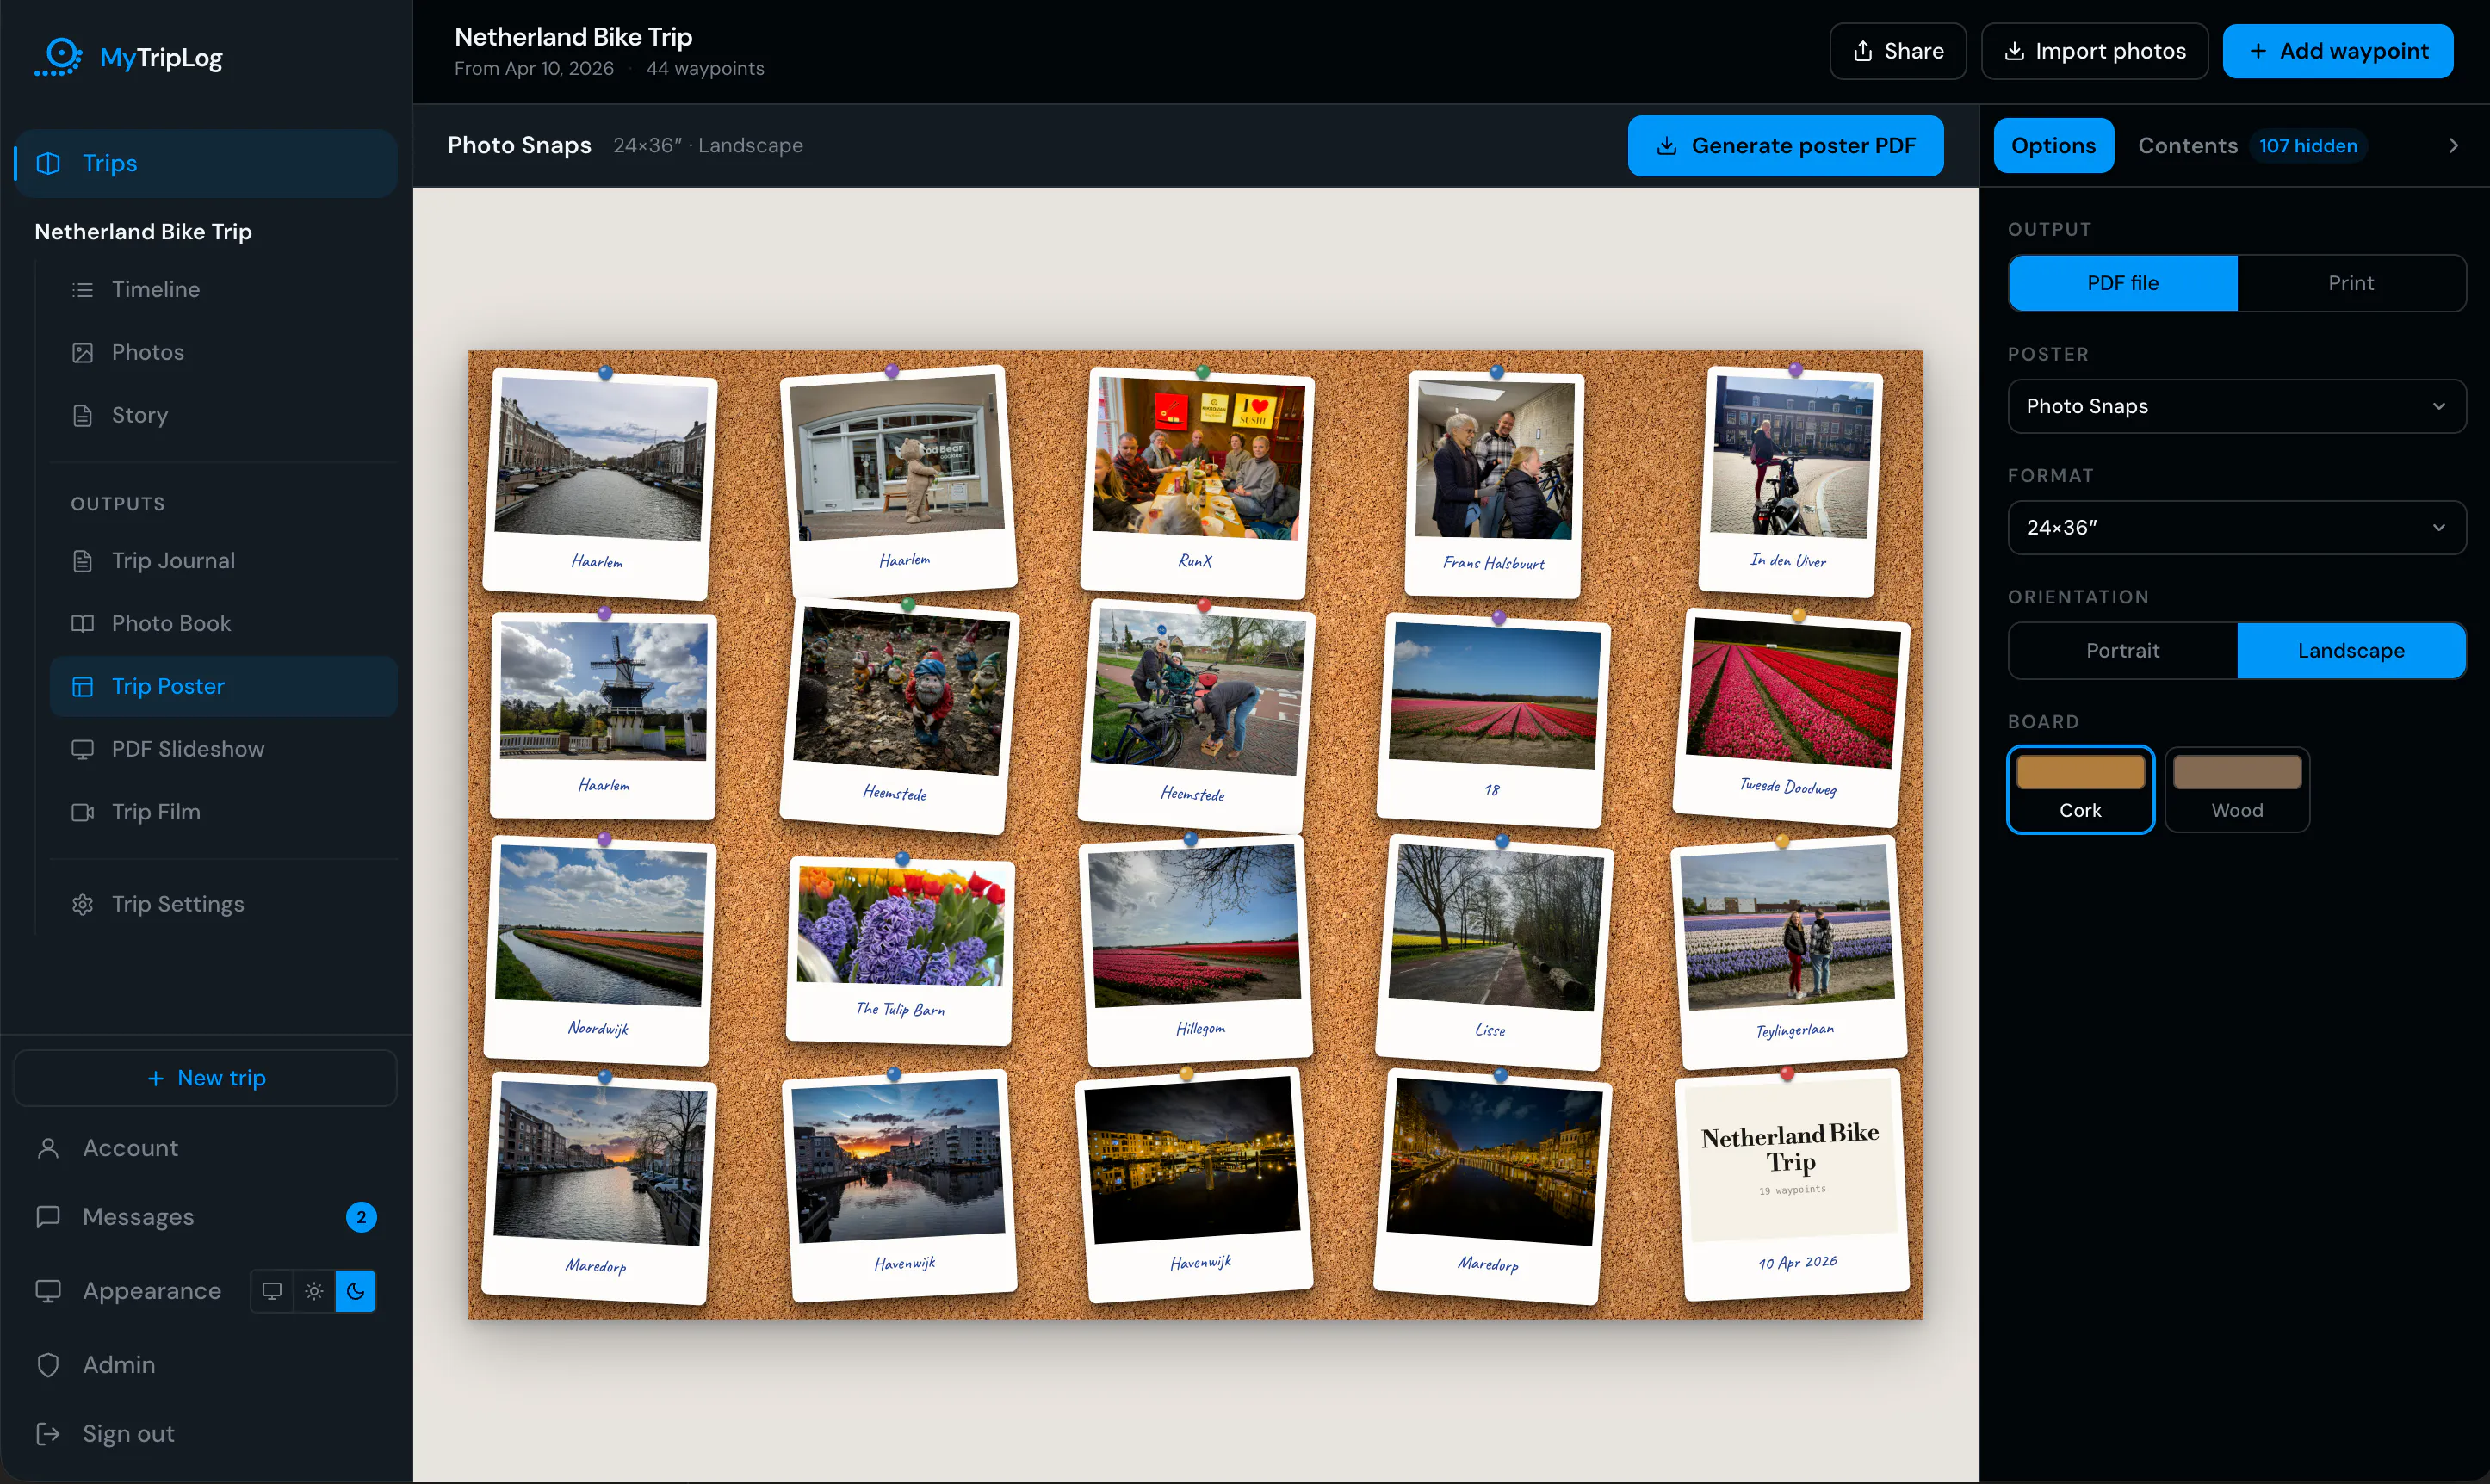Click the Trip Poster layout icon
The height and width of the screenshot is (1484, 2490).
click(83, 687)
